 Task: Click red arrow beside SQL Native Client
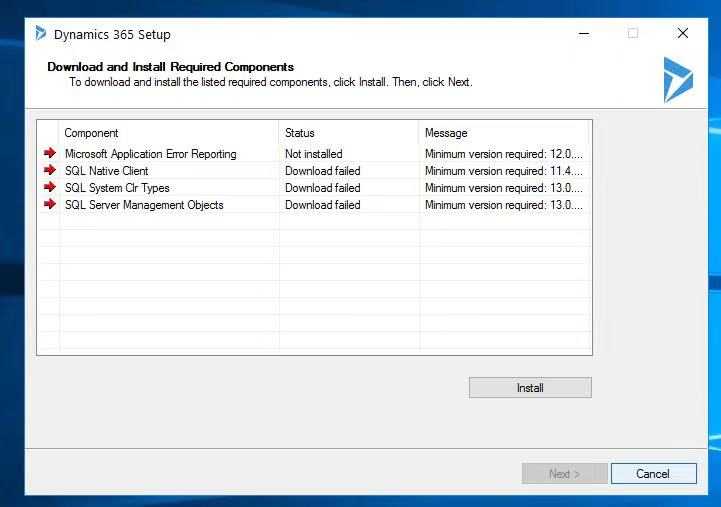click(x=50, y=170)
